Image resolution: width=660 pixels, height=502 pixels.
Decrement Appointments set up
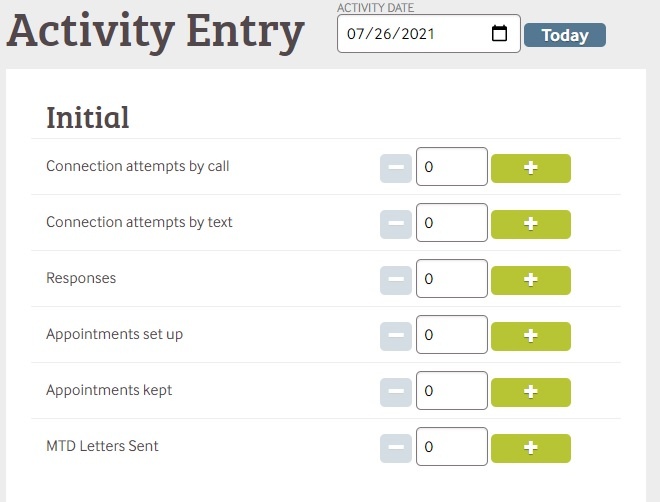pos(396,336)
